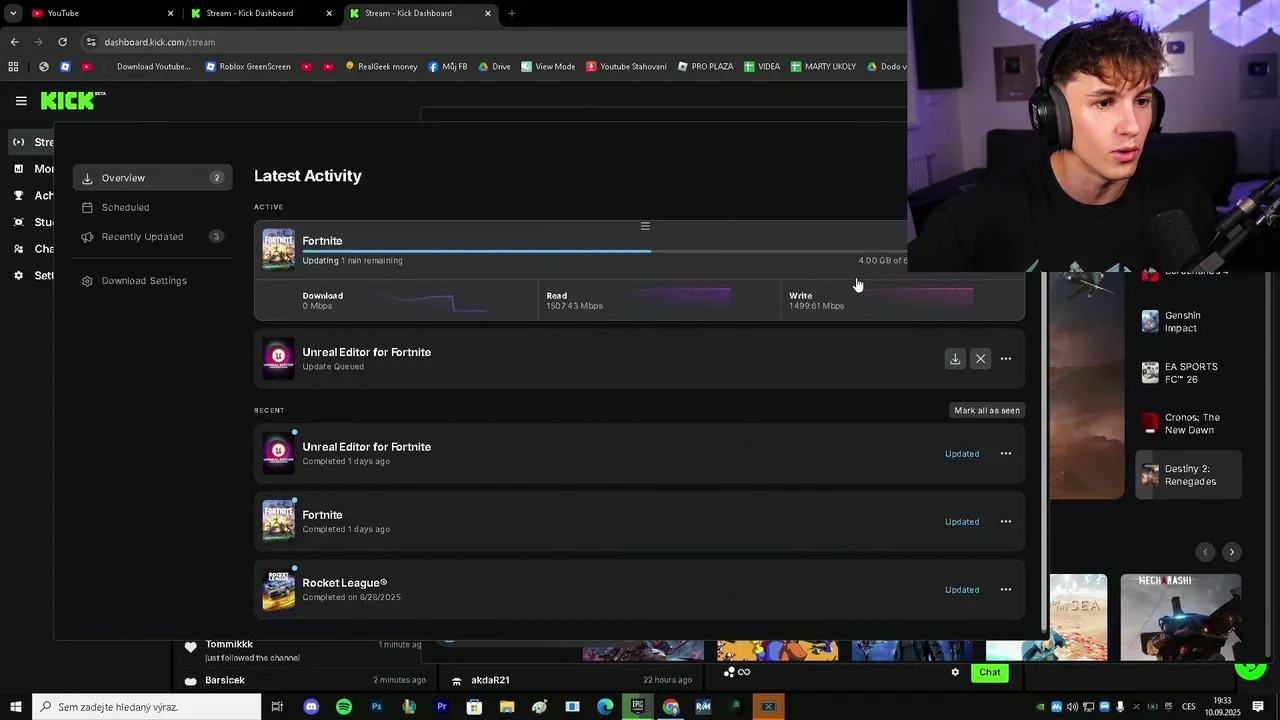Click the Fortnite update progress bar
1280x720 pixels.
tap(604, 251)
